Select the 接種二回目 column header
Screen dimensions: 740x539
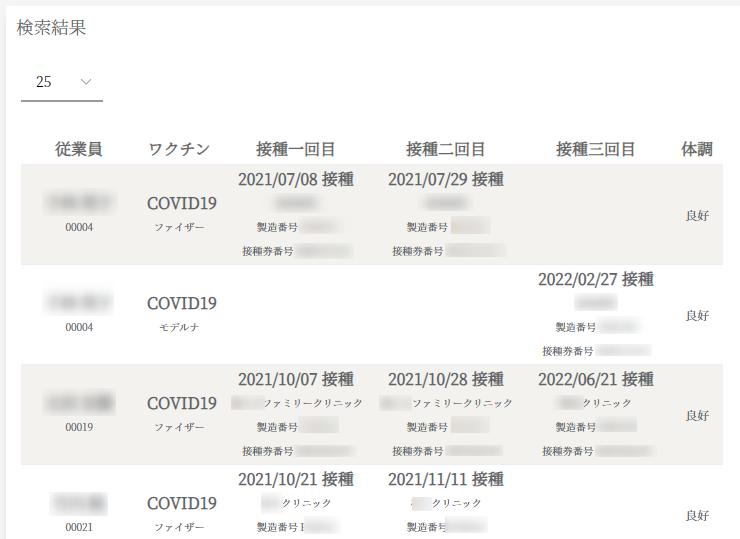pyautogui.click(x=445, y=149)
